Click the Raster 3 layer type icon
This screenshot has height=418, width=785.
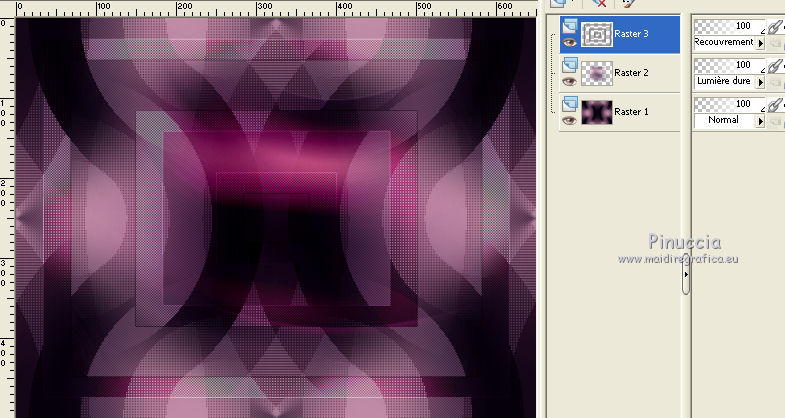pyautogui.click(x=570, y=26)
